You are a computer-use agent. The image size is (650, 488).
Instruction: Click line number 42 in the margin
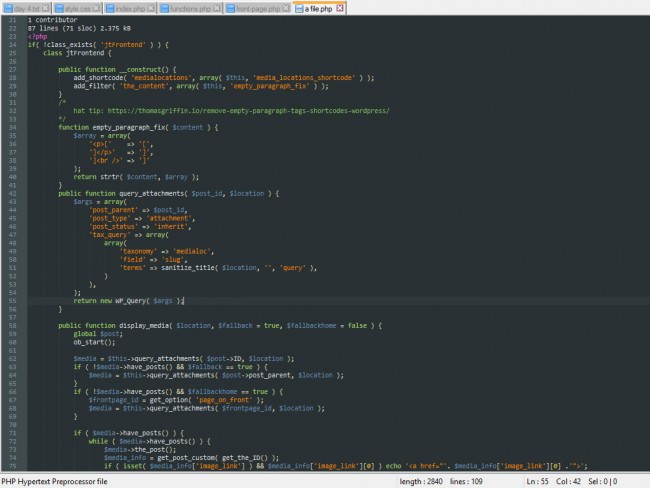pos(12,194)
